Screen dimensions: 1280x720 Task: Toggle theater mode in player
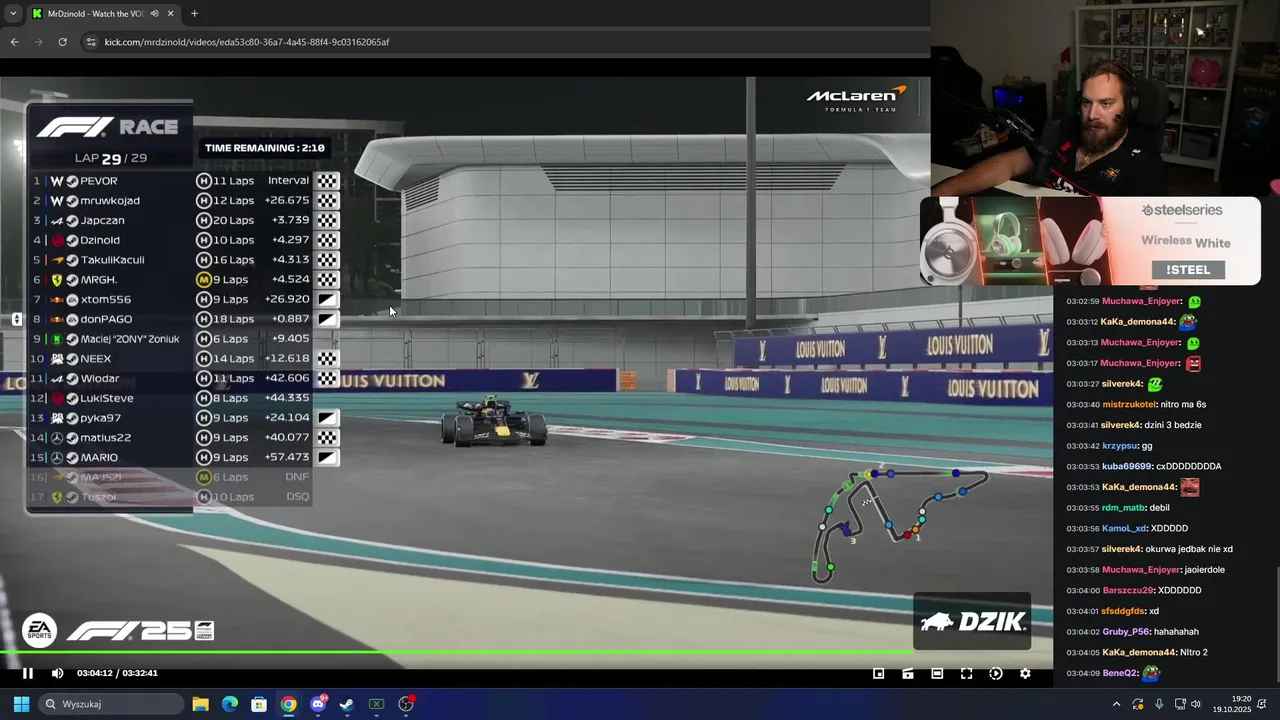click(x=937, y=673)
